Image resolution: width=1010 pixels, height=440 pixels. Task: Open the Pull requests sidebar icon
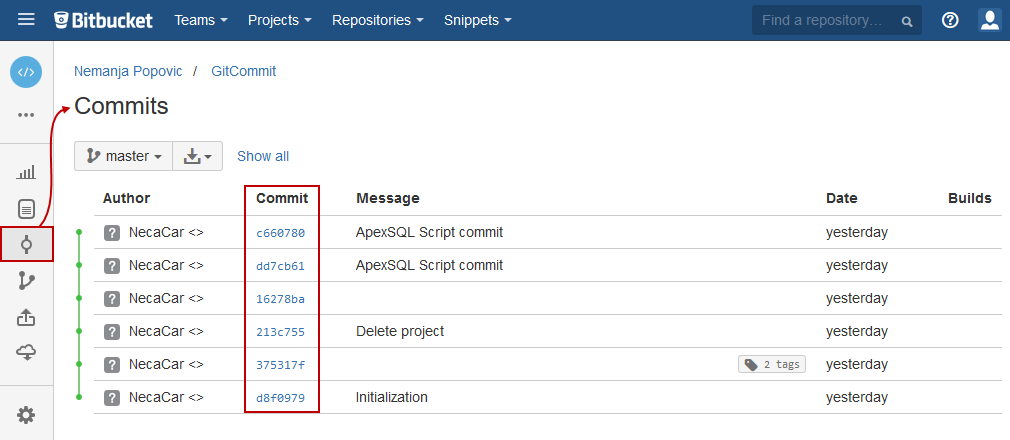point(26,317)
